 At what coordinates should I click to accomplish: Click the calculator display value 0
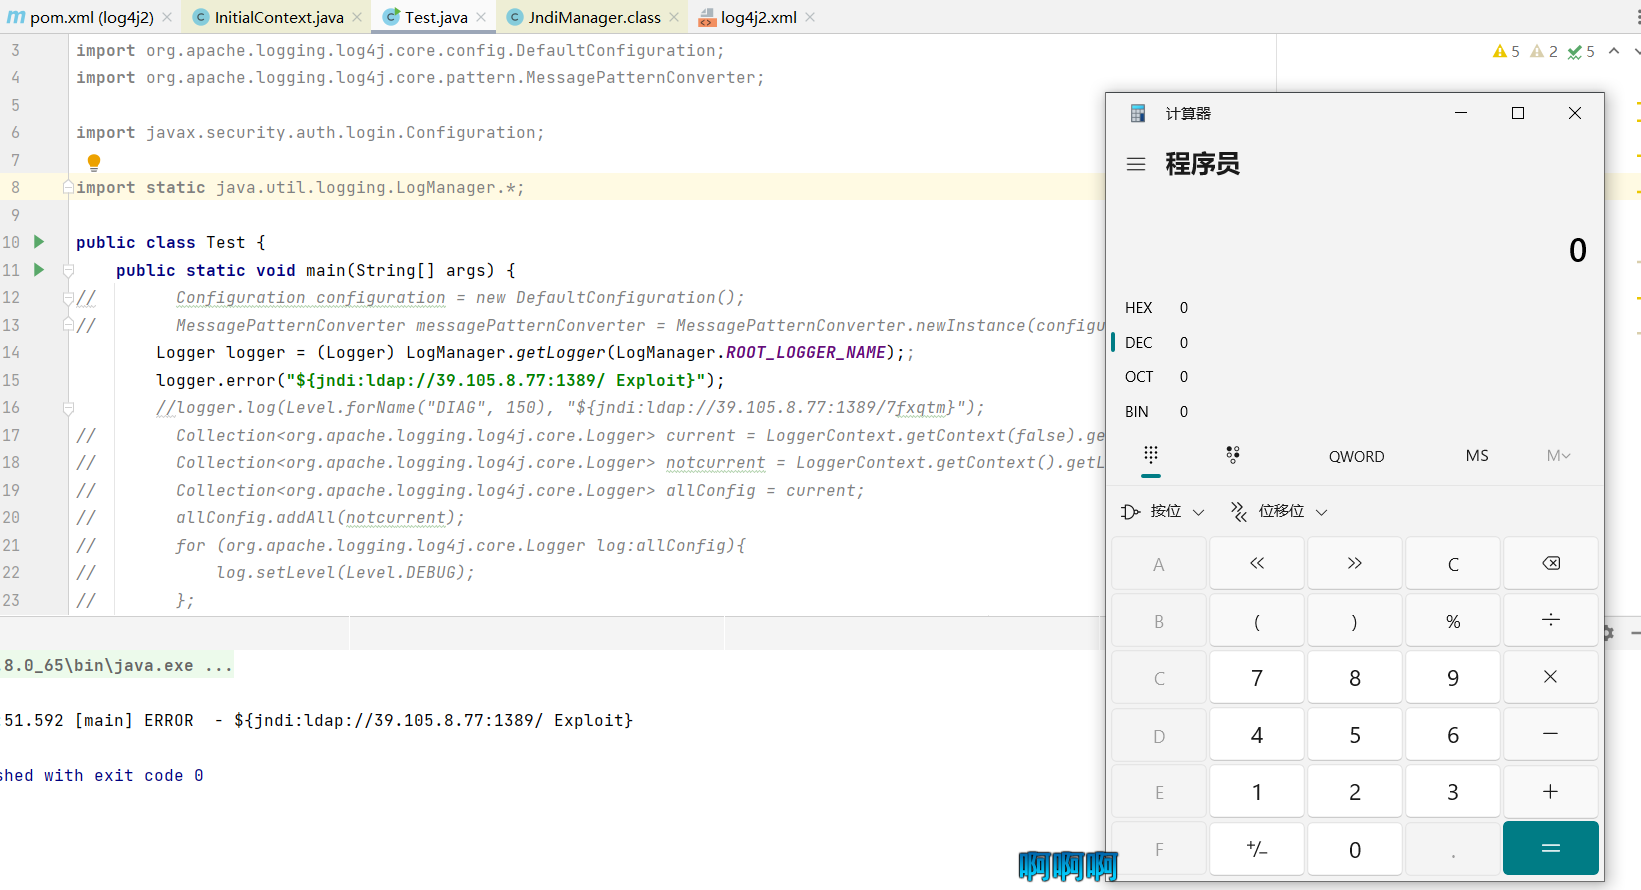click(1578, 250)
